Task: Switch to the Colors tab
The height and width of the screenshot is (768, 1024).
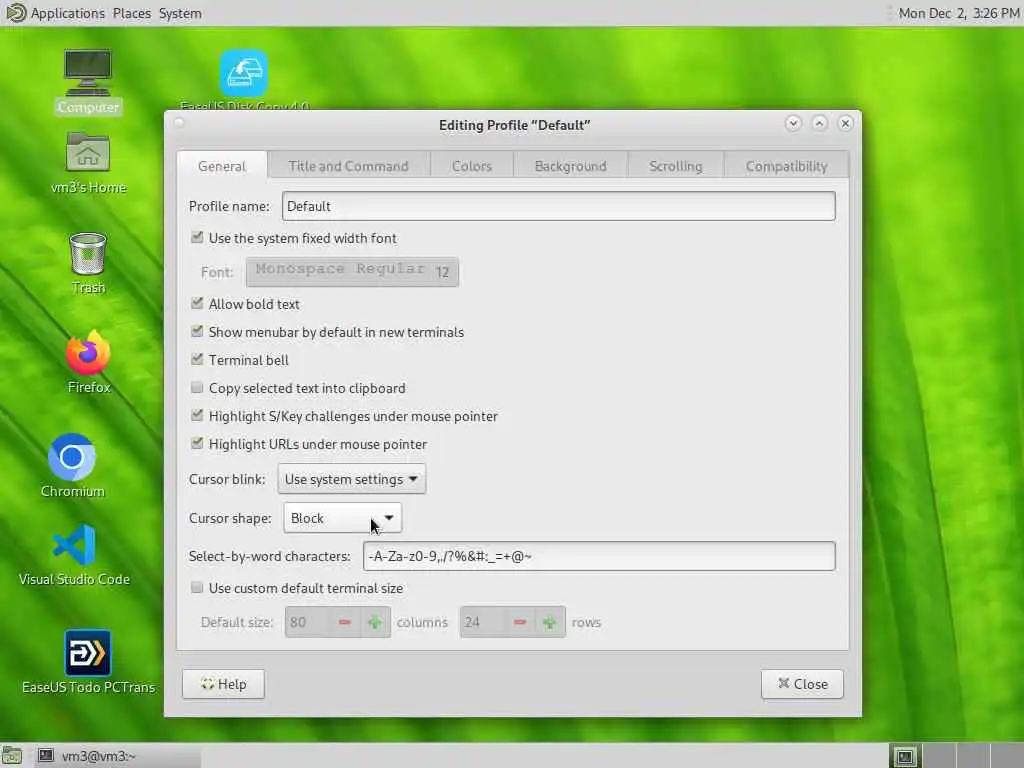Action: pos(472,166)
